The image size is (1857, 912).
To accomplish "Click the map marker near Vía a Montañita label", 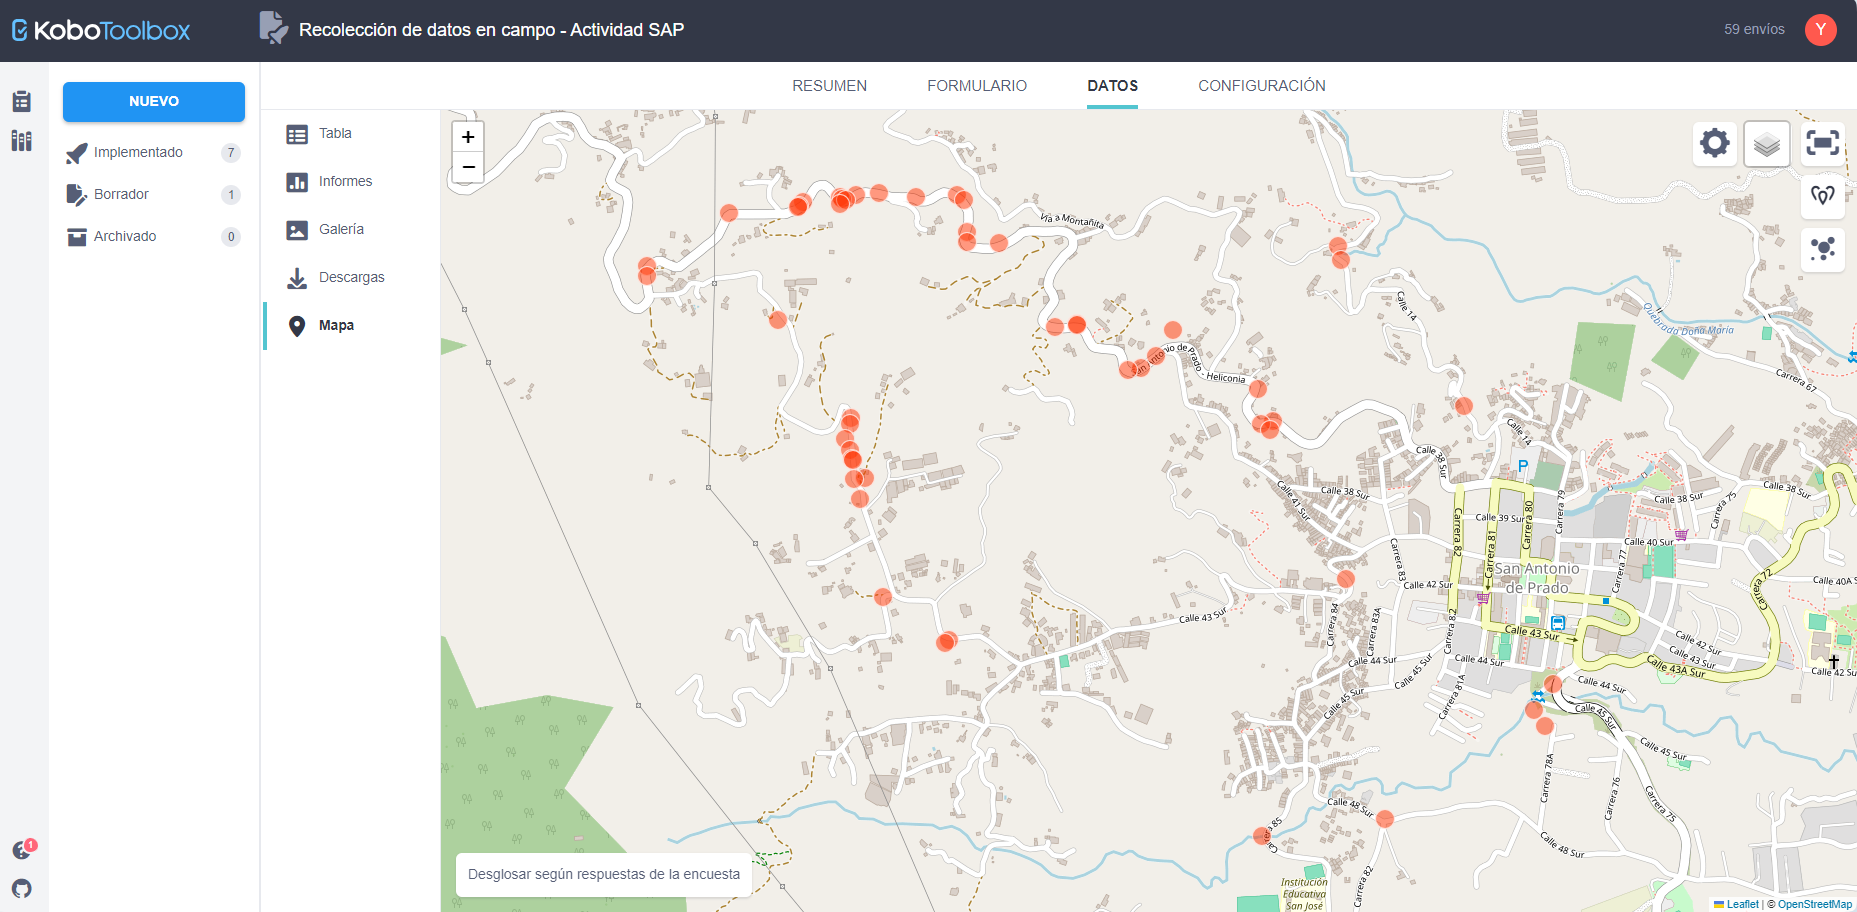I will [998, 242].
